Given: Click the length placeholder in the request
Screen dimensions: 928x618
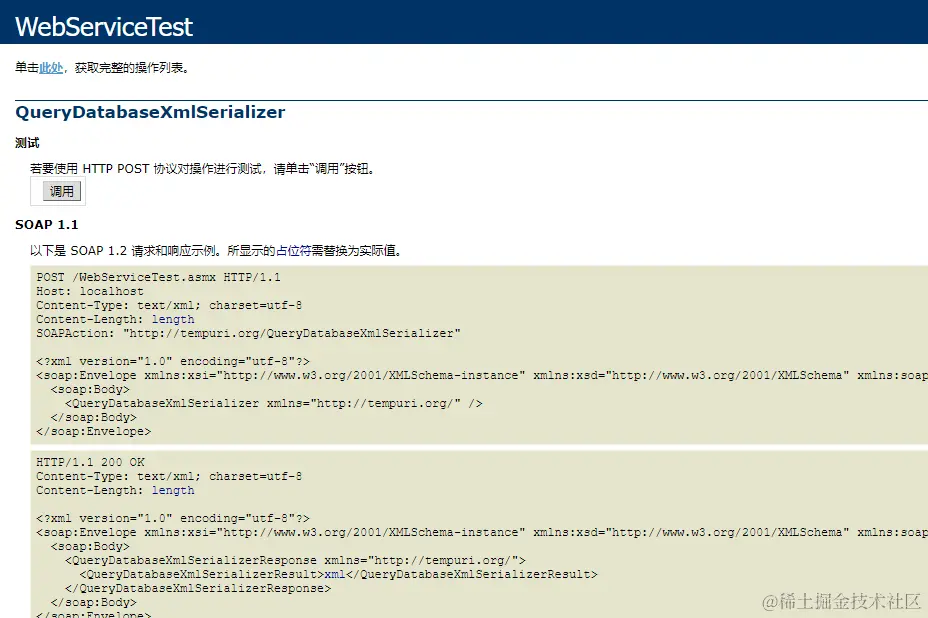Looking at the screenshot, I should pos(173,319).
